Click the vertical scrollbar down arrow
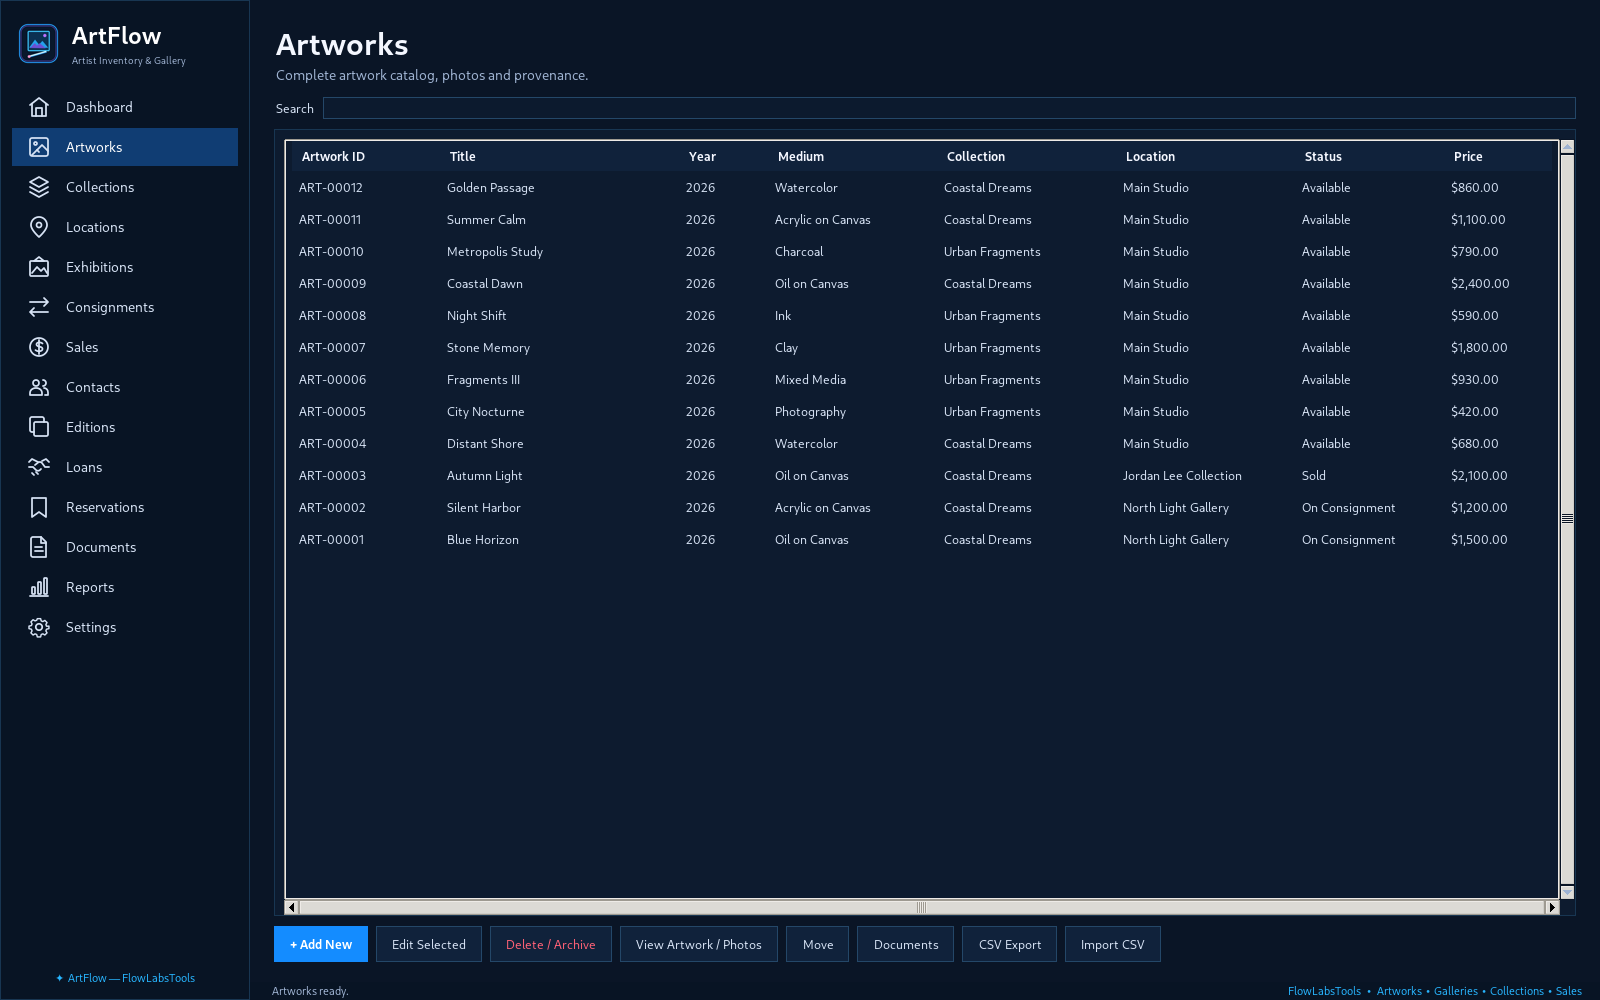The height and width of the screenshot is (1000, 1600). point(1567,892)
